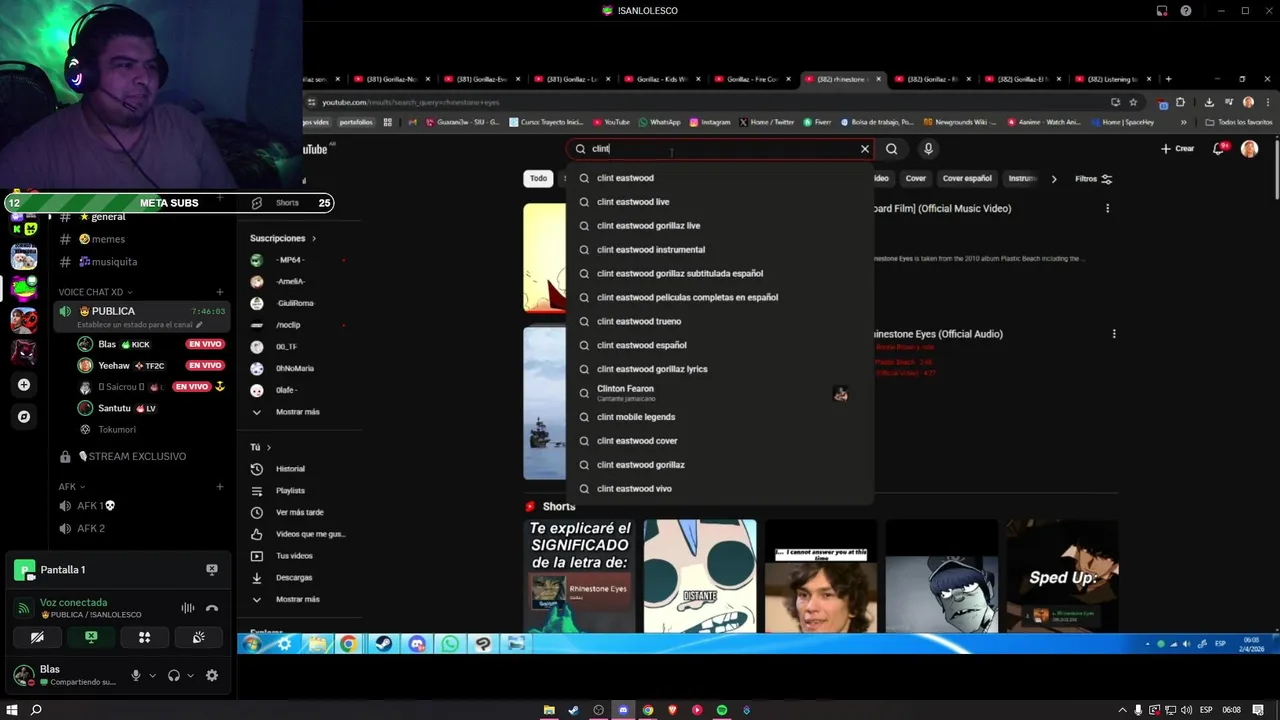Viewport: 1280px width, 720px height.
Task: Open the Sped Up Shorts thumbnail
Action: click(x=1062, y=576)
